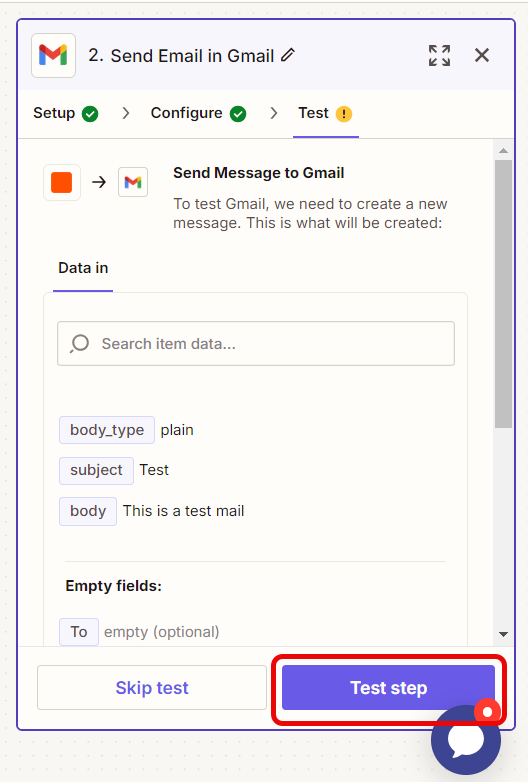
Task: Select the Data in tab
Action: click(83, 268)
